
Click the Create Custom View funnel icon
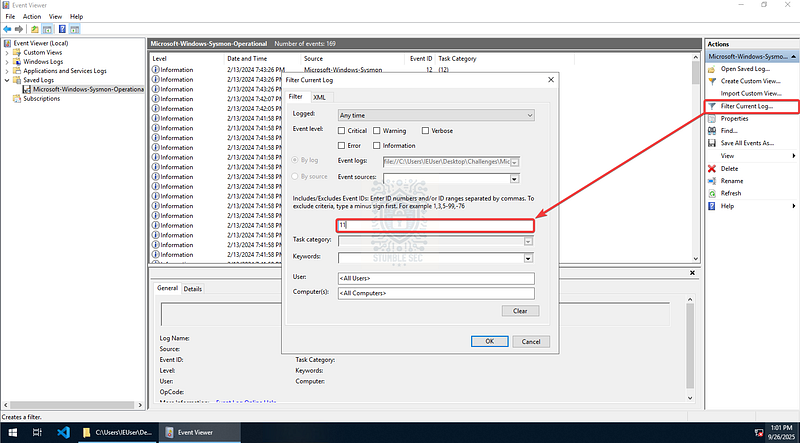[712, 81]
